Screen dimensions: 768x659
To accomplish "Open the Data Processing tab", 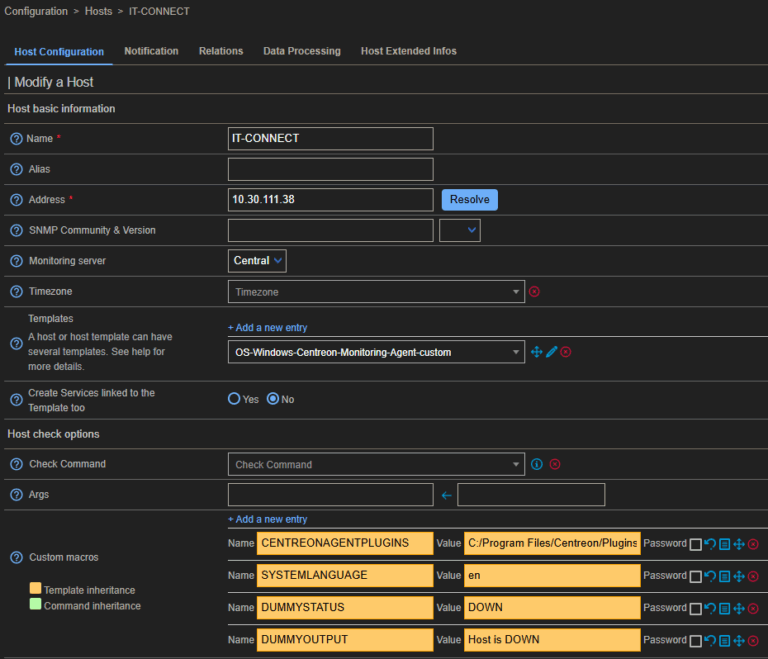I will 301,51.
